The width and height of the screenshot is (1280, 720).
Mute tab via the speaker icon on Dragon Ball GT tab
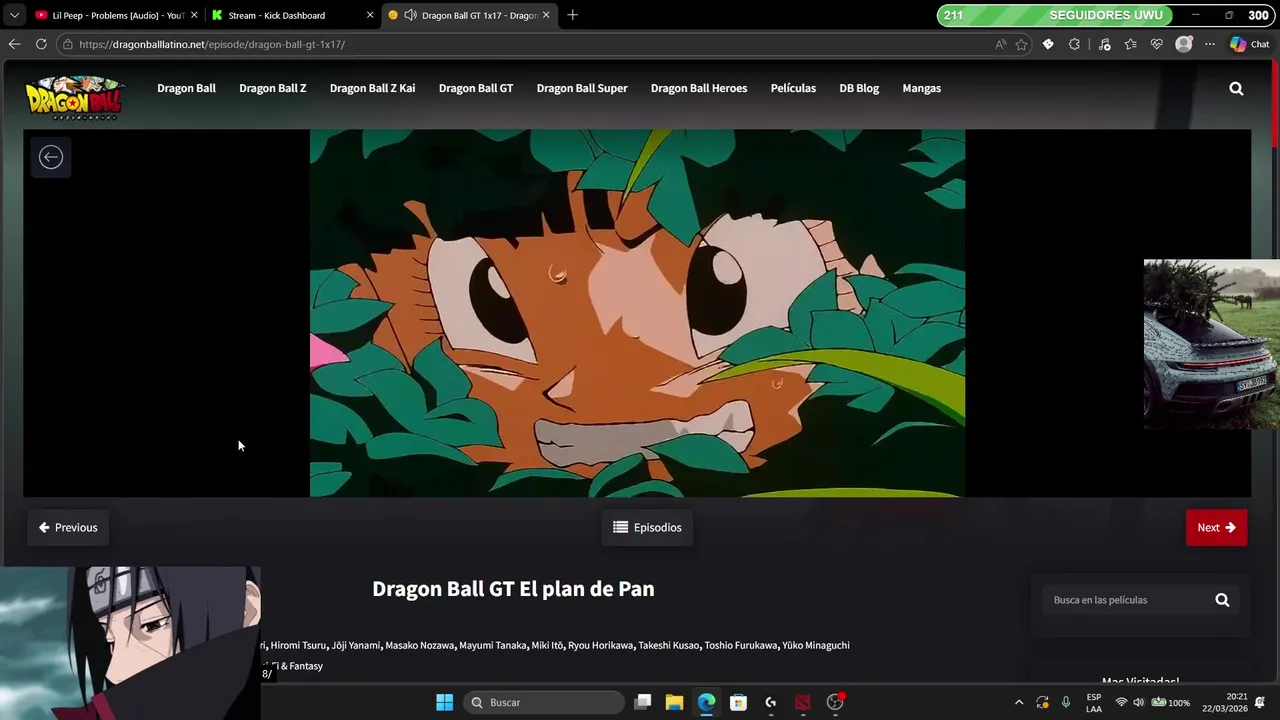[410, 15]
